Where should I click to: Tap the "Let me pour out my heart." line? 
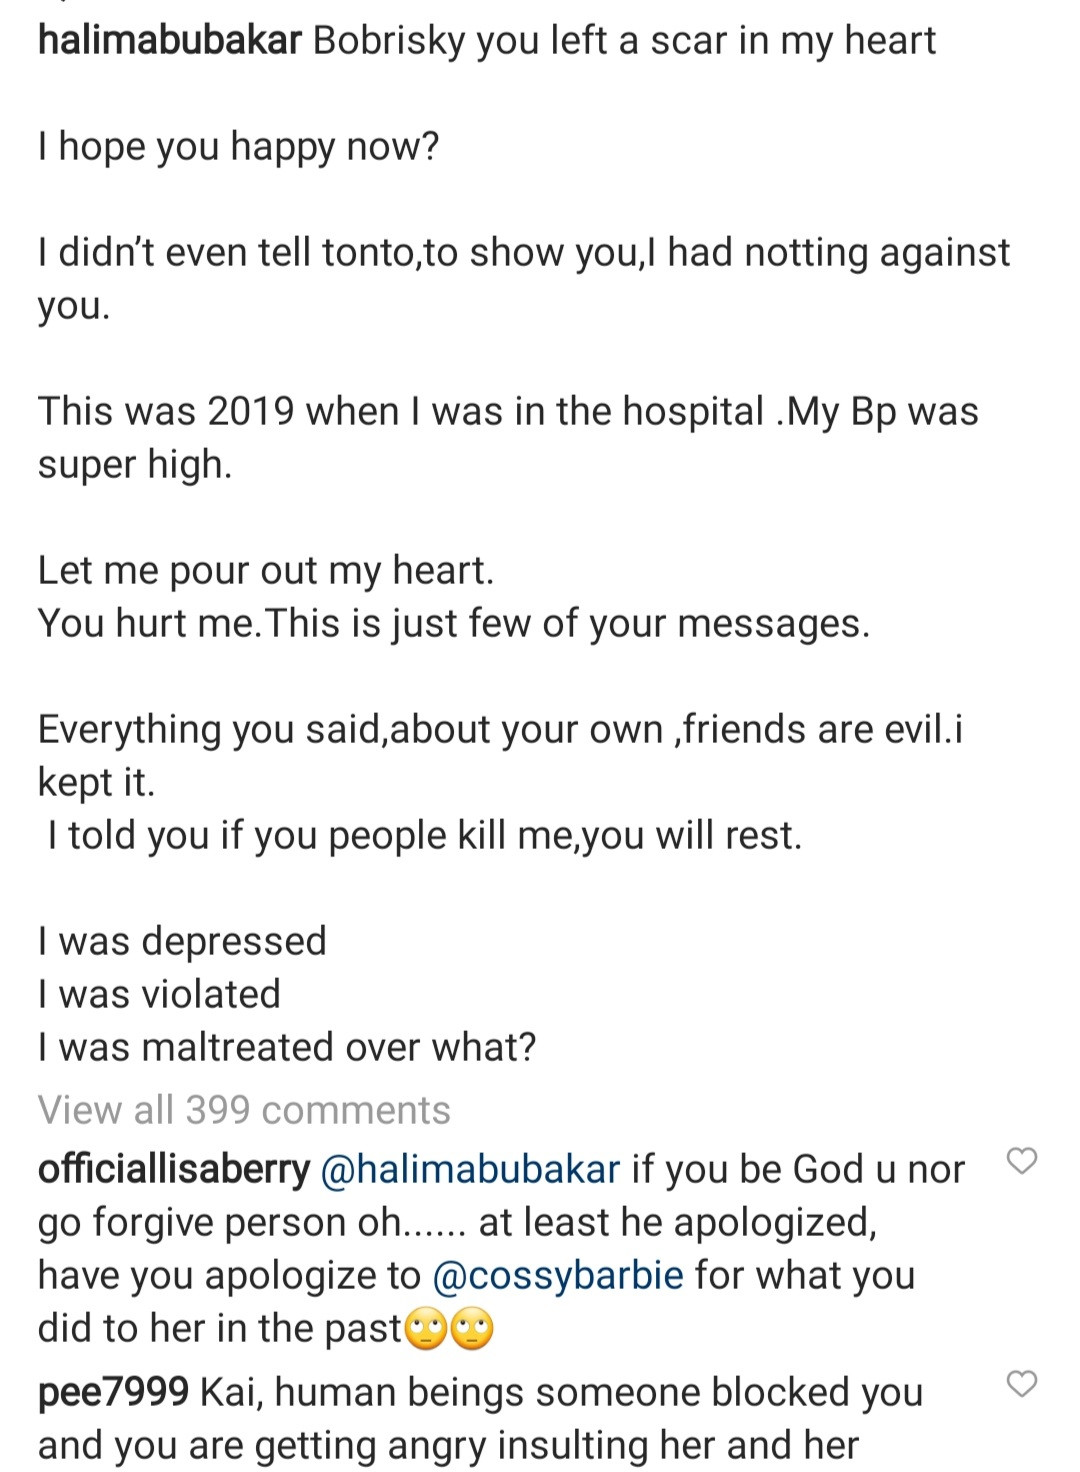[x=266, y=570]
